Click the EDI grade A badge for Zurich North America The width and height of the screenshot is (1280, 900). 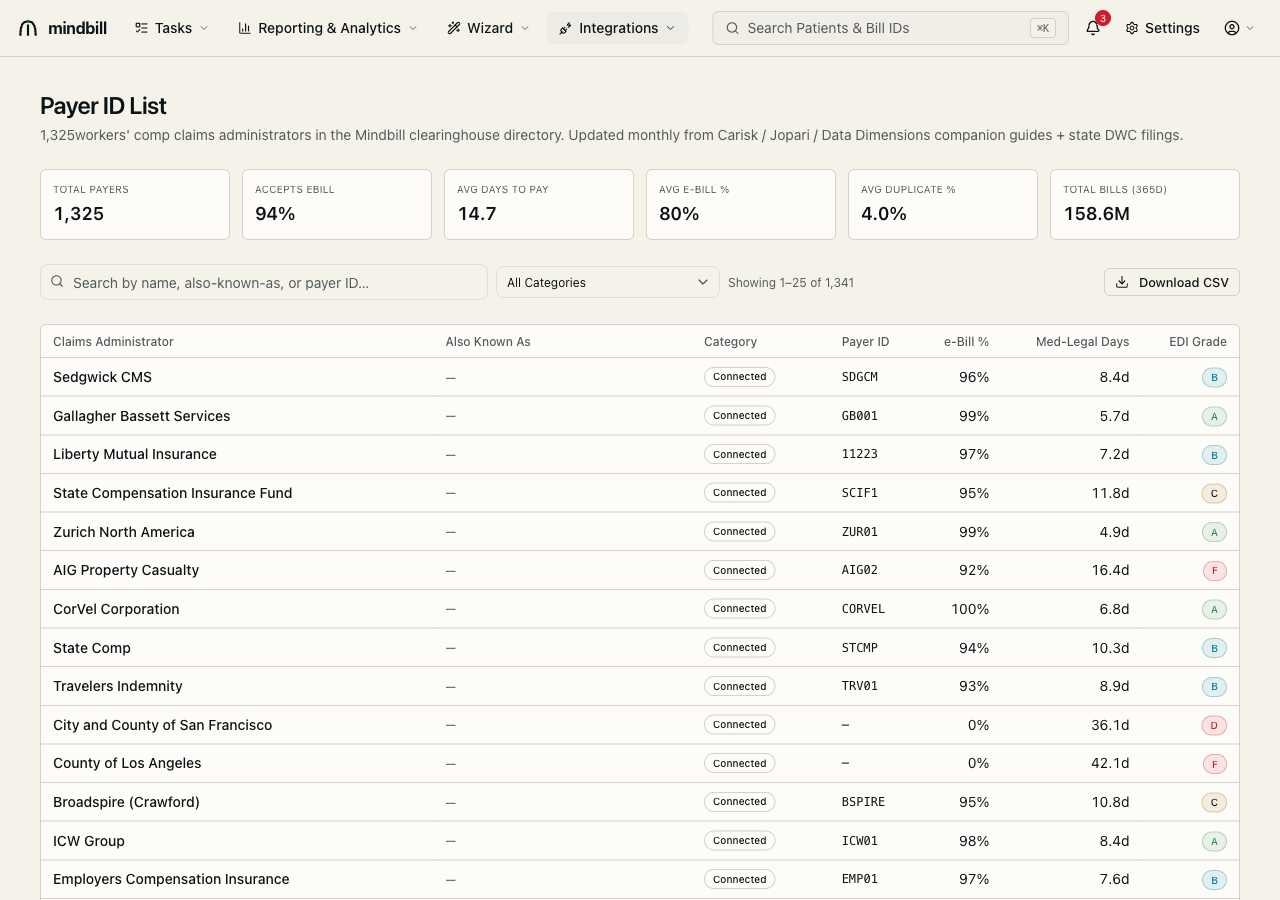[1214, 532]
